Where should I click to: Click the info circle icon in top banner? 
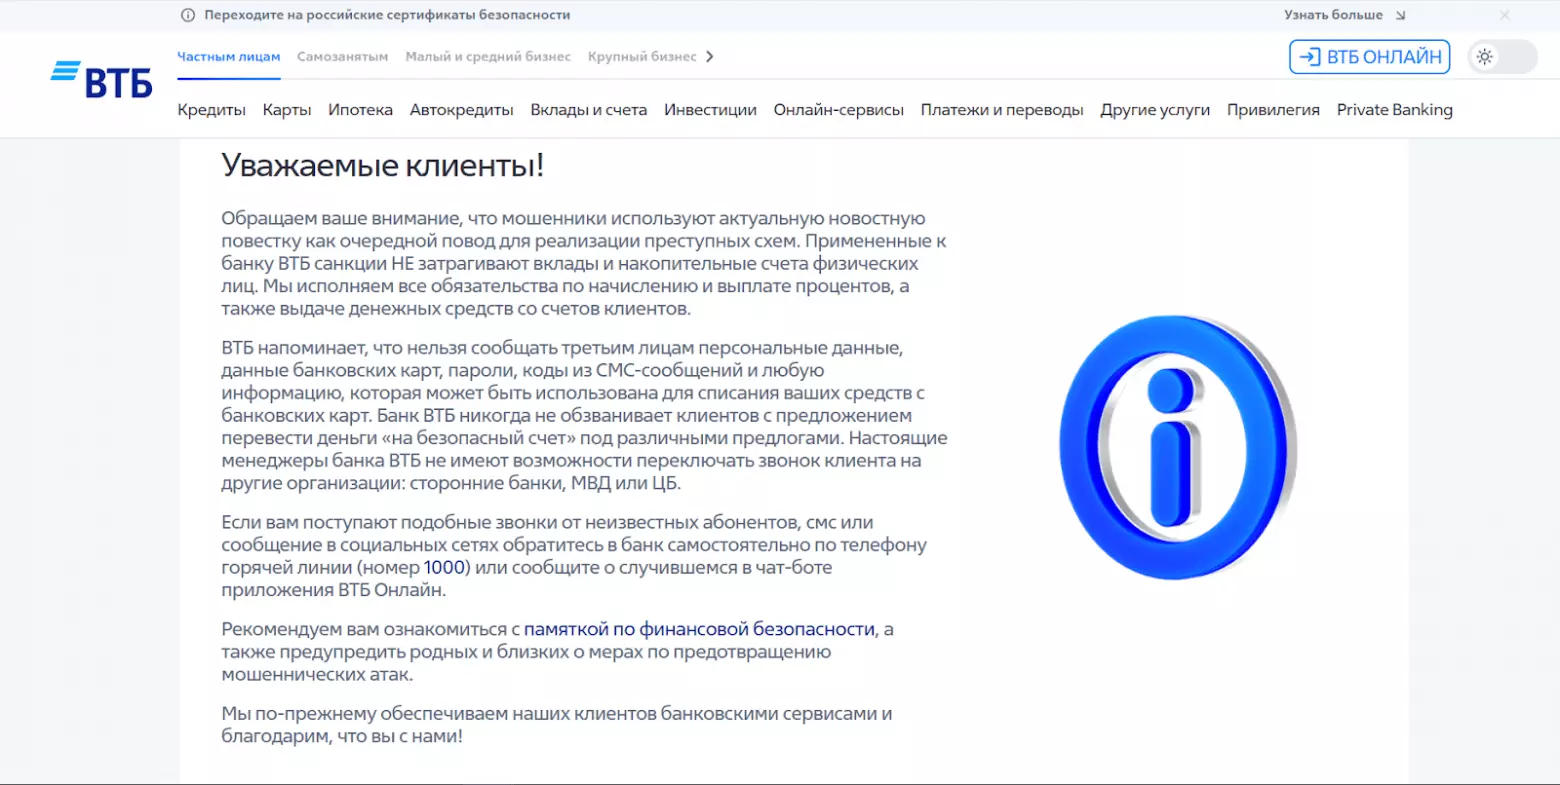point(187,15)
